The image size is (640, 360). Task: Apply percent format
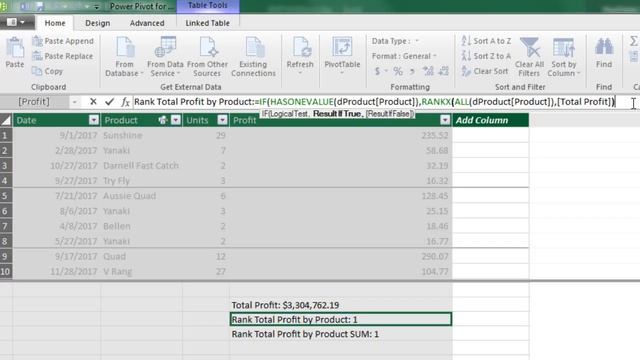coord(398,71)
